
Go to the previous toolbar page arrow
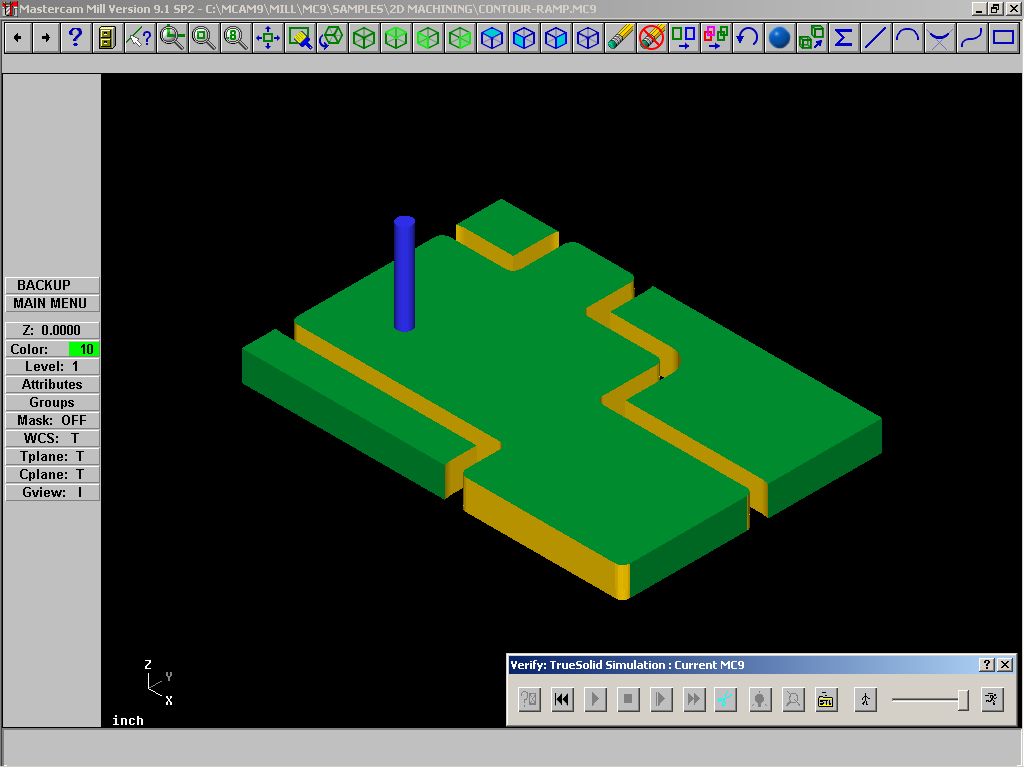[18, 38]
